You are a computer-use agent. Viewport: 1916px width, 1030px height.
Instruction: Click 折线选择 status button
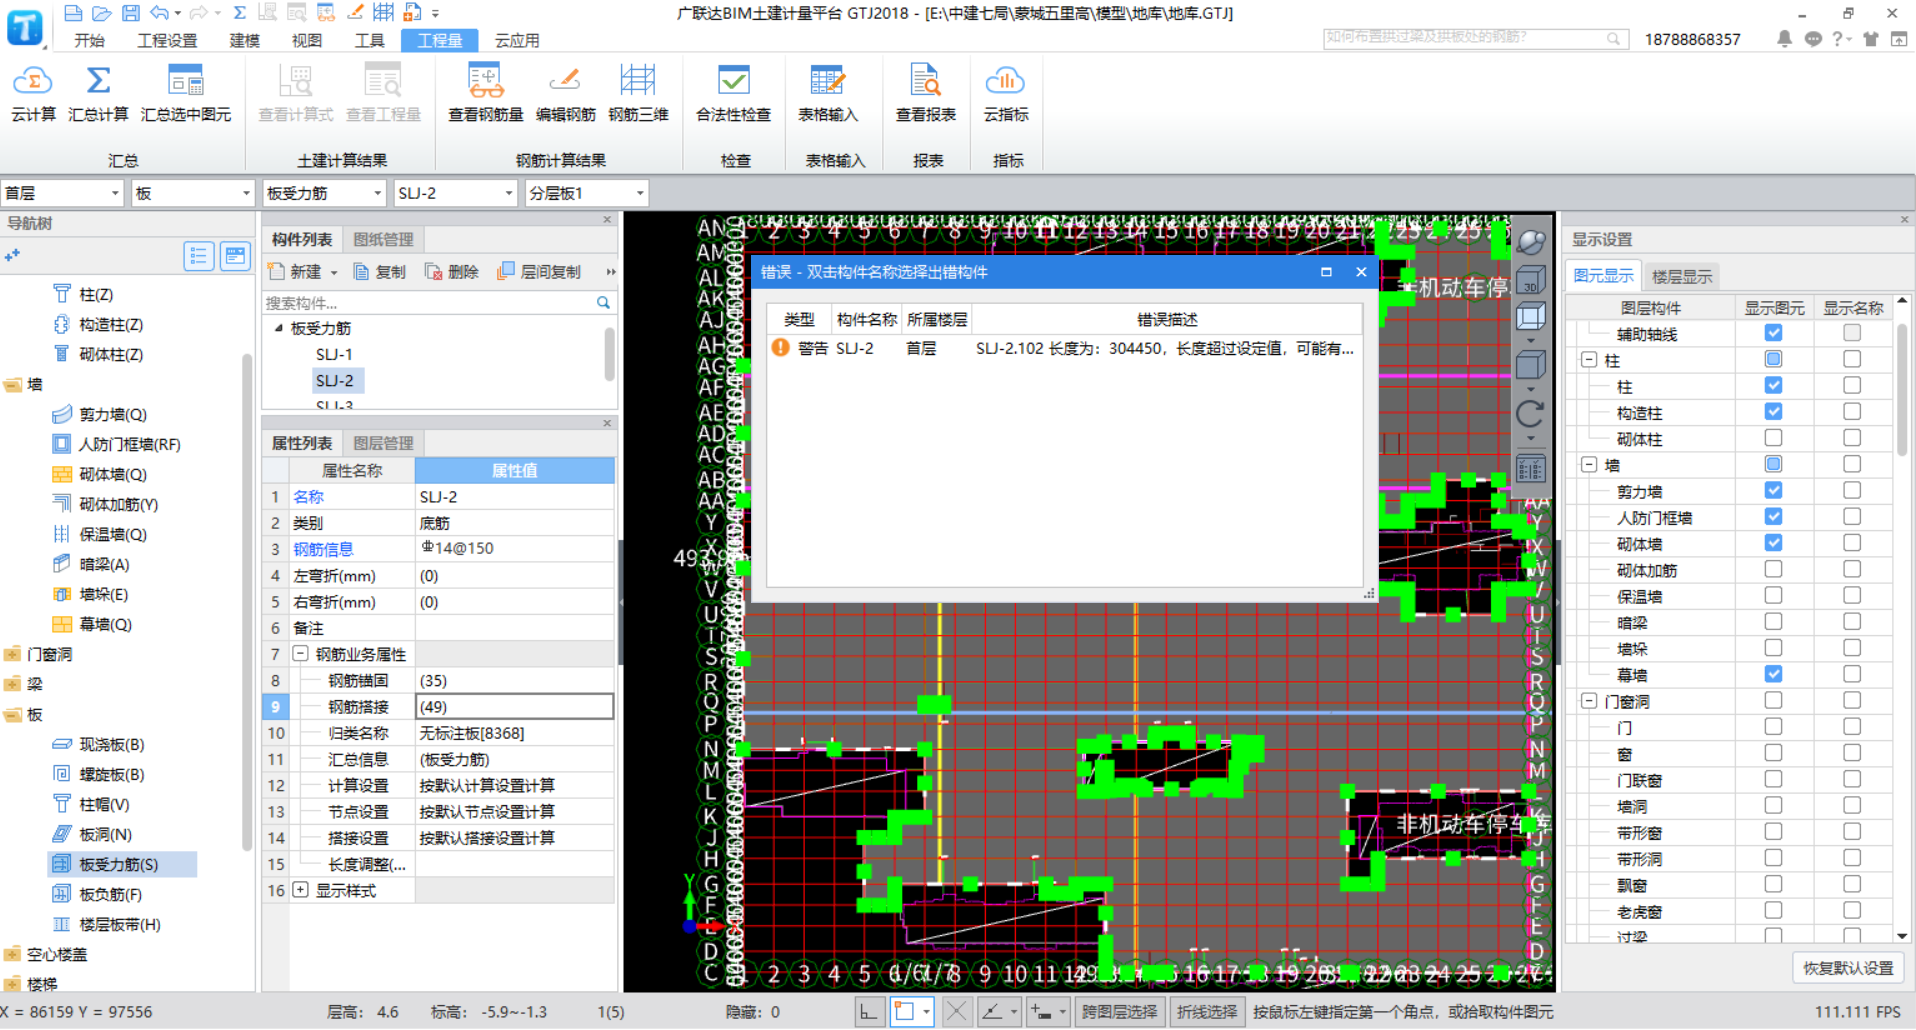1206,1012
